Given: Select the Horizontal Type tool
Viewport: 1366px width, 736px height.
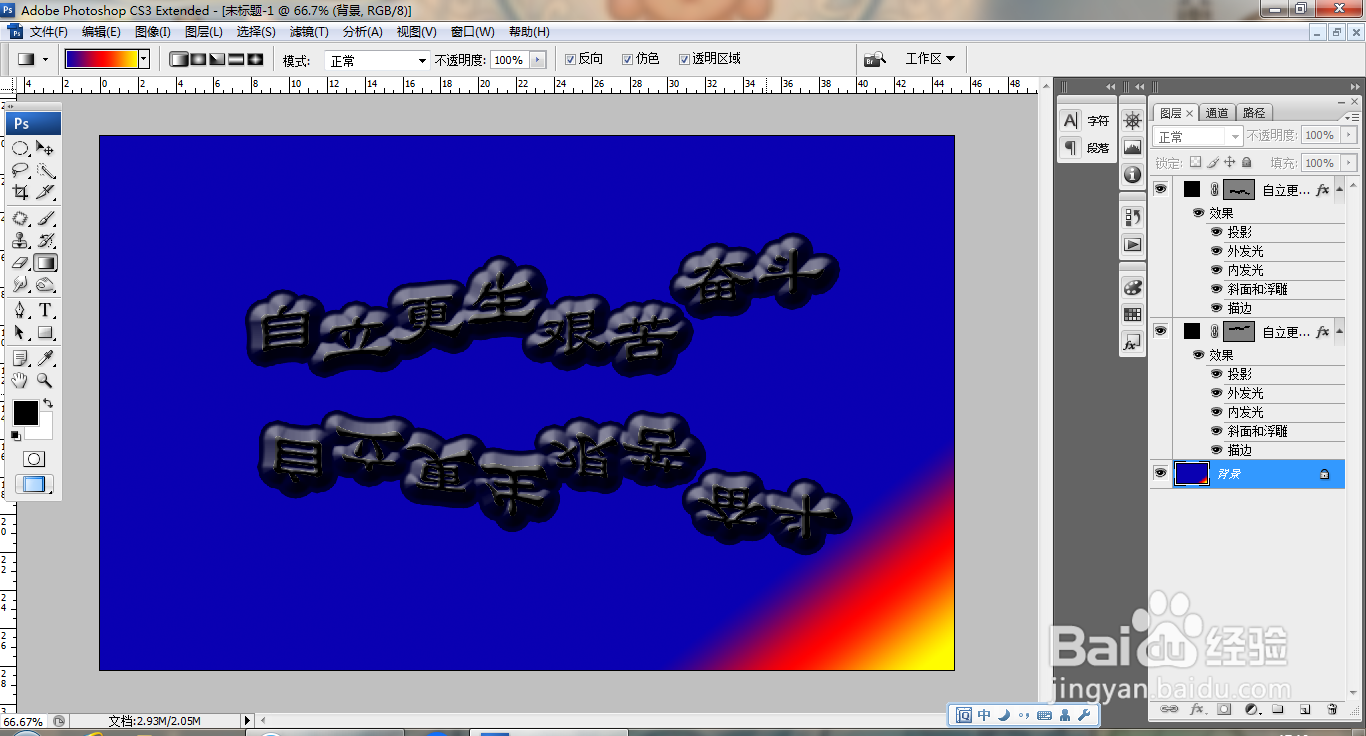Looking at the screenshot, I should (45, 310).
